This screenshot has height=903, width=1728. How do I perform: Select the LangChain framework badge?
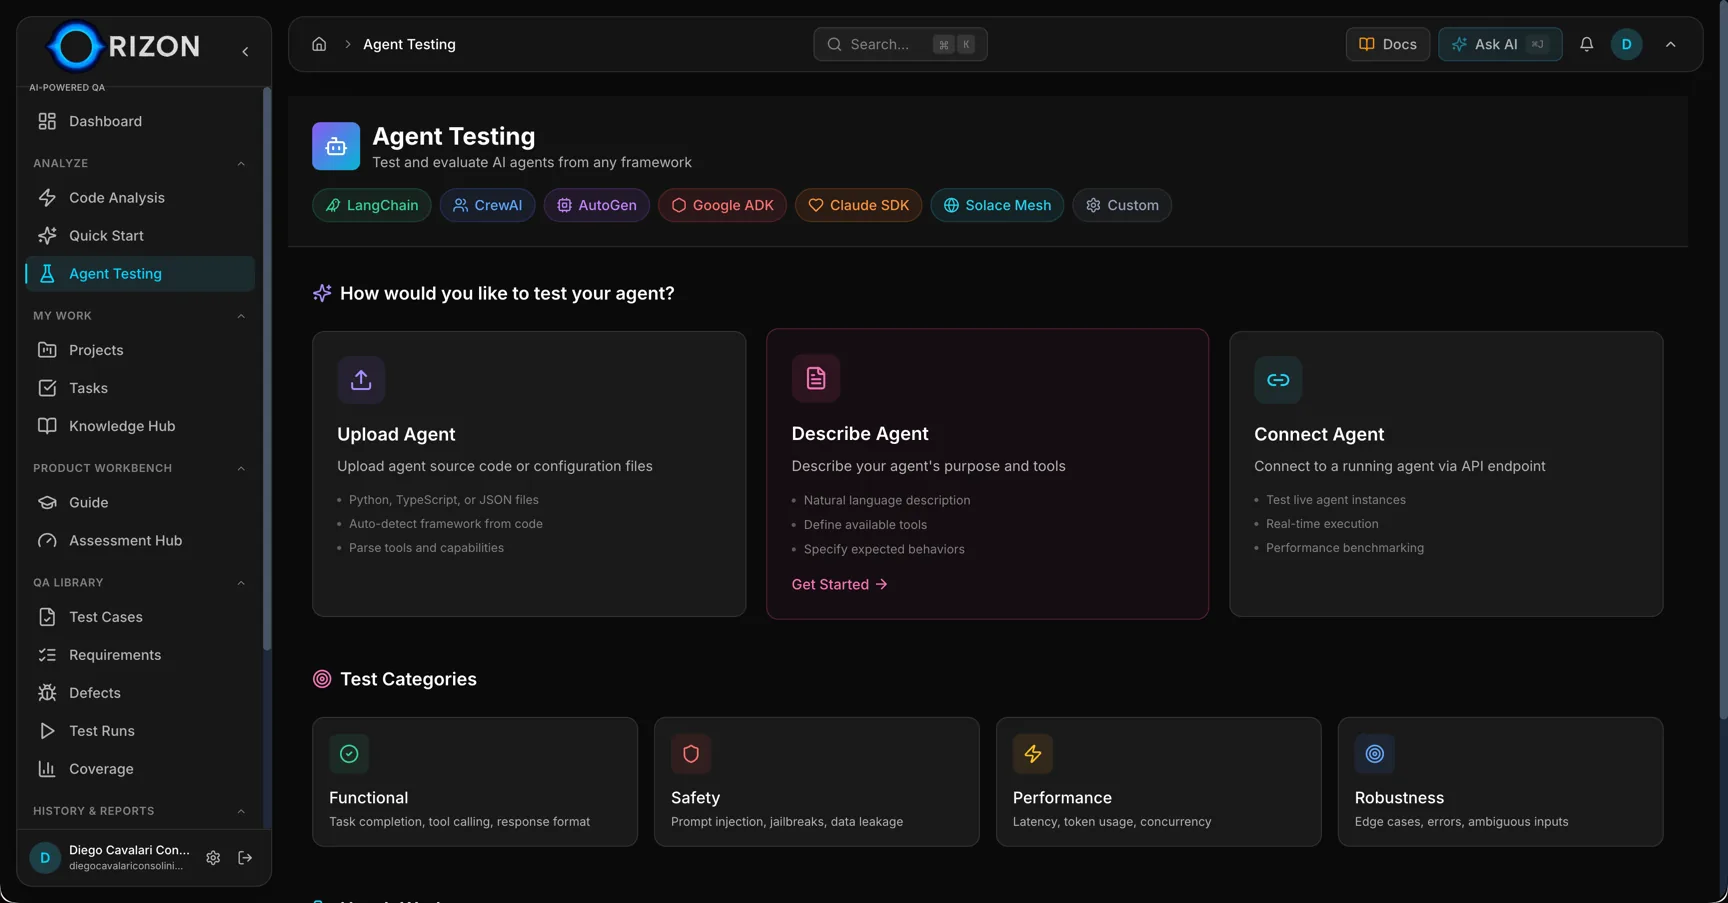pos(371,205)
